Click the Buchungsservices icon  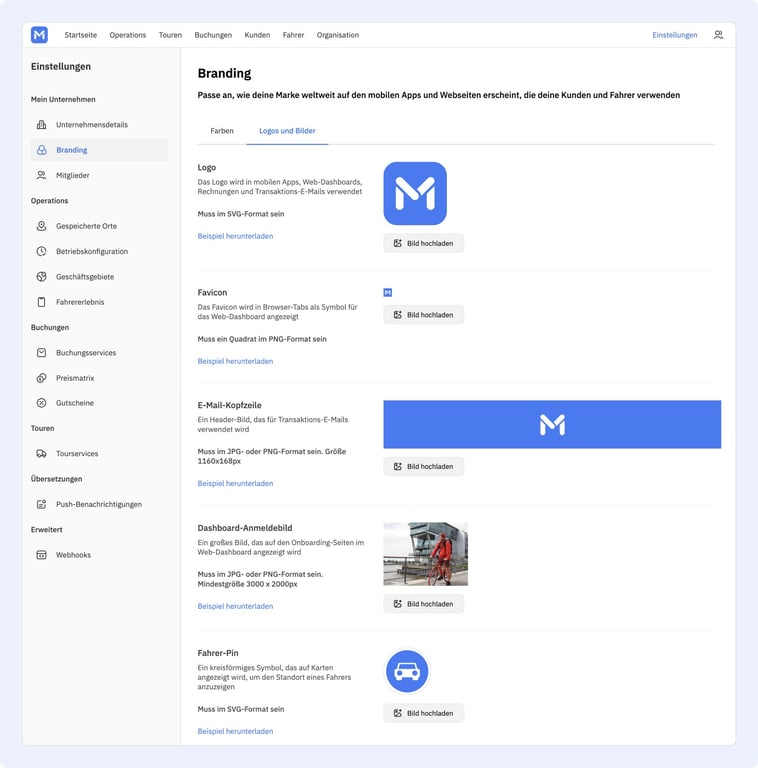pos(42,353)
